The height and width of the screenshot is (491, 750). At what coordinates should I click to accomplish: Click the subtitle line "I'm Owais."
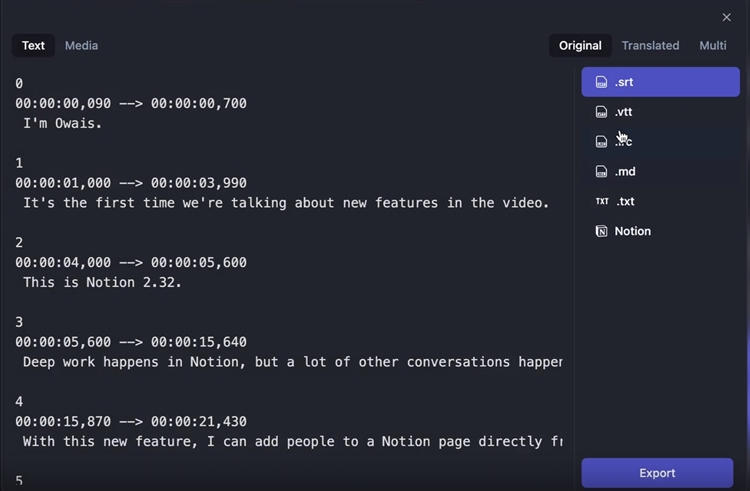tap(63, 123)
